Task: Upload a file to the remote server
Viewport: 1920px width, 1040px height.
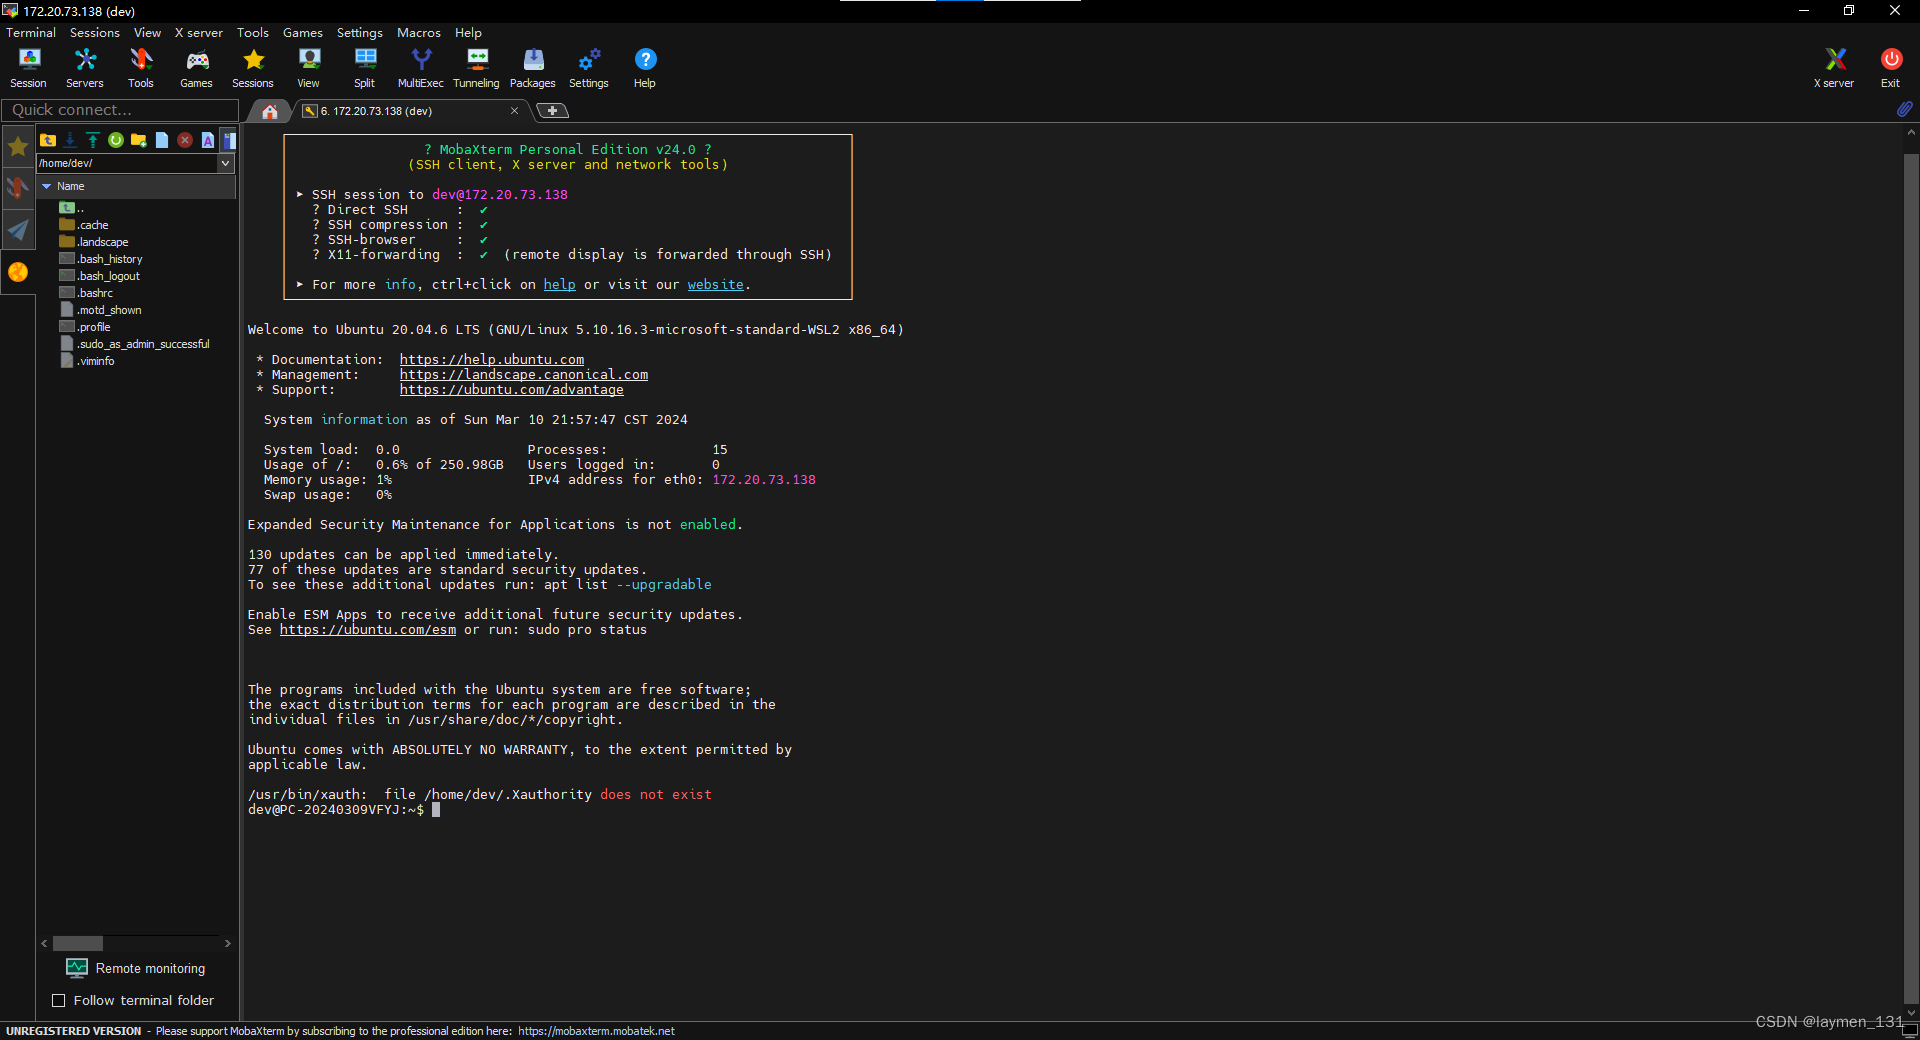Action: [x=93, y=140]
